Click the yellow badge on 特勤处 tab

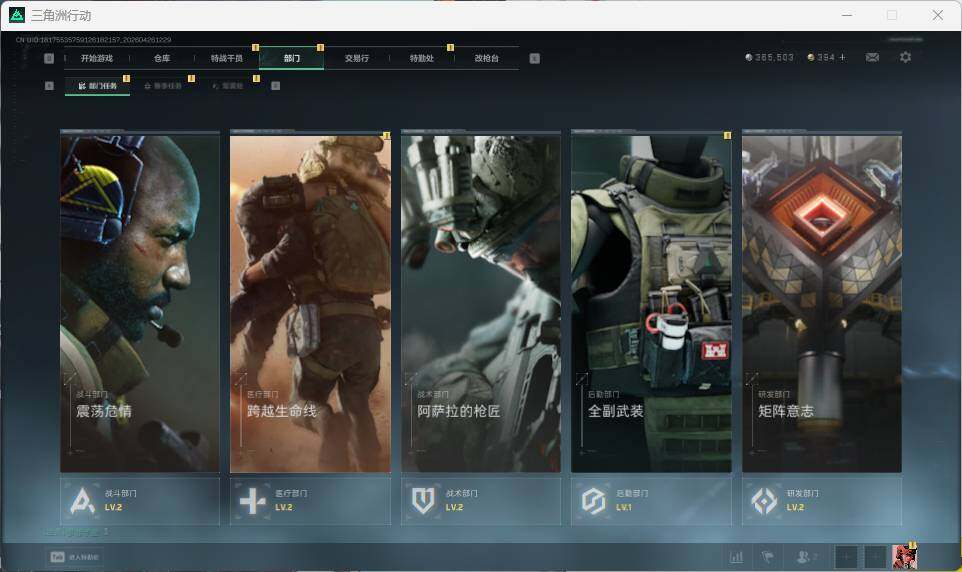point(450,47)
